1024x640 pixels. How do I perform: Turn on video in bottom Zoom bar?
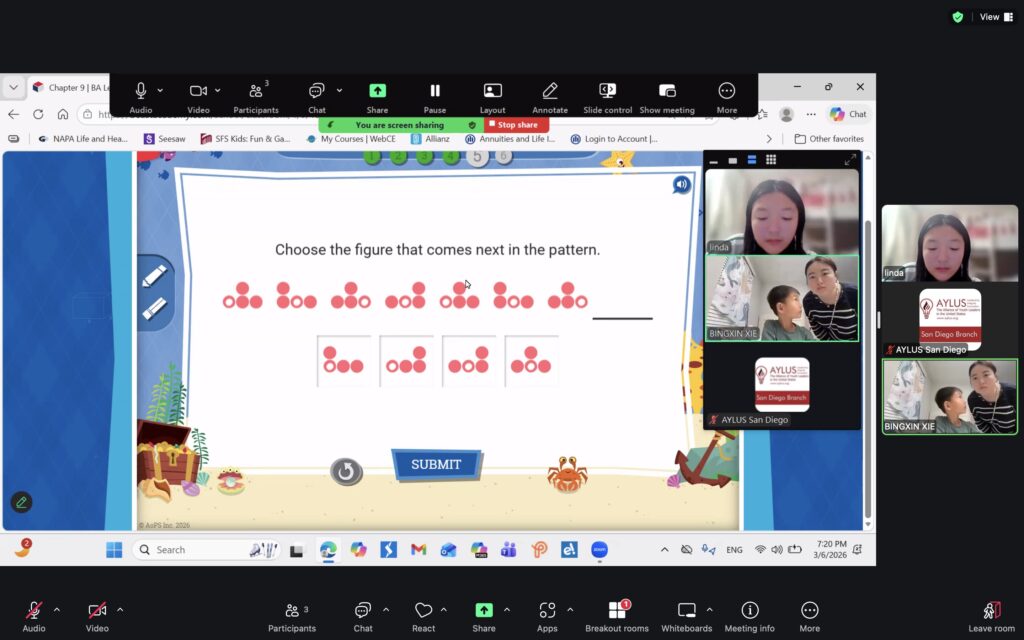pyautogui.click(x=97, y=611)
